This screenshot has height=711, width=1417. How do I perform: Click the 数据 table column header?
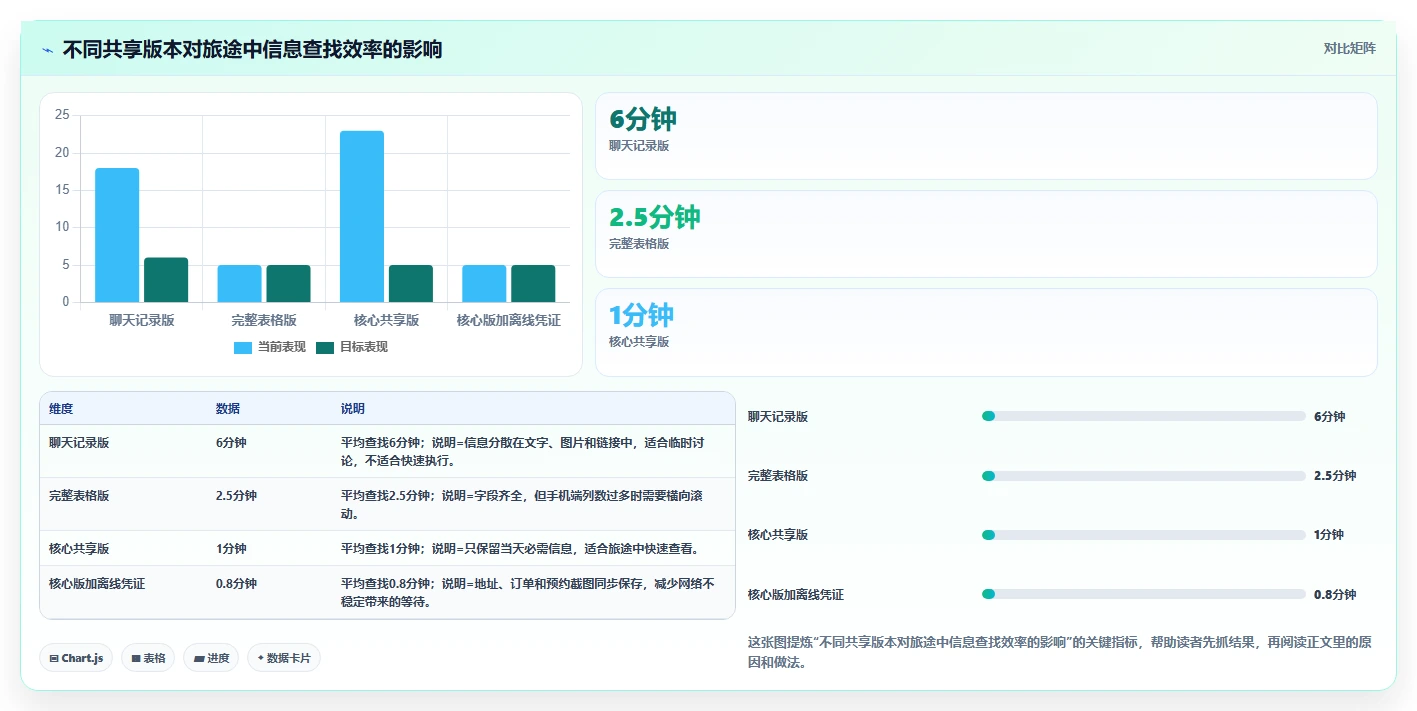228,409
